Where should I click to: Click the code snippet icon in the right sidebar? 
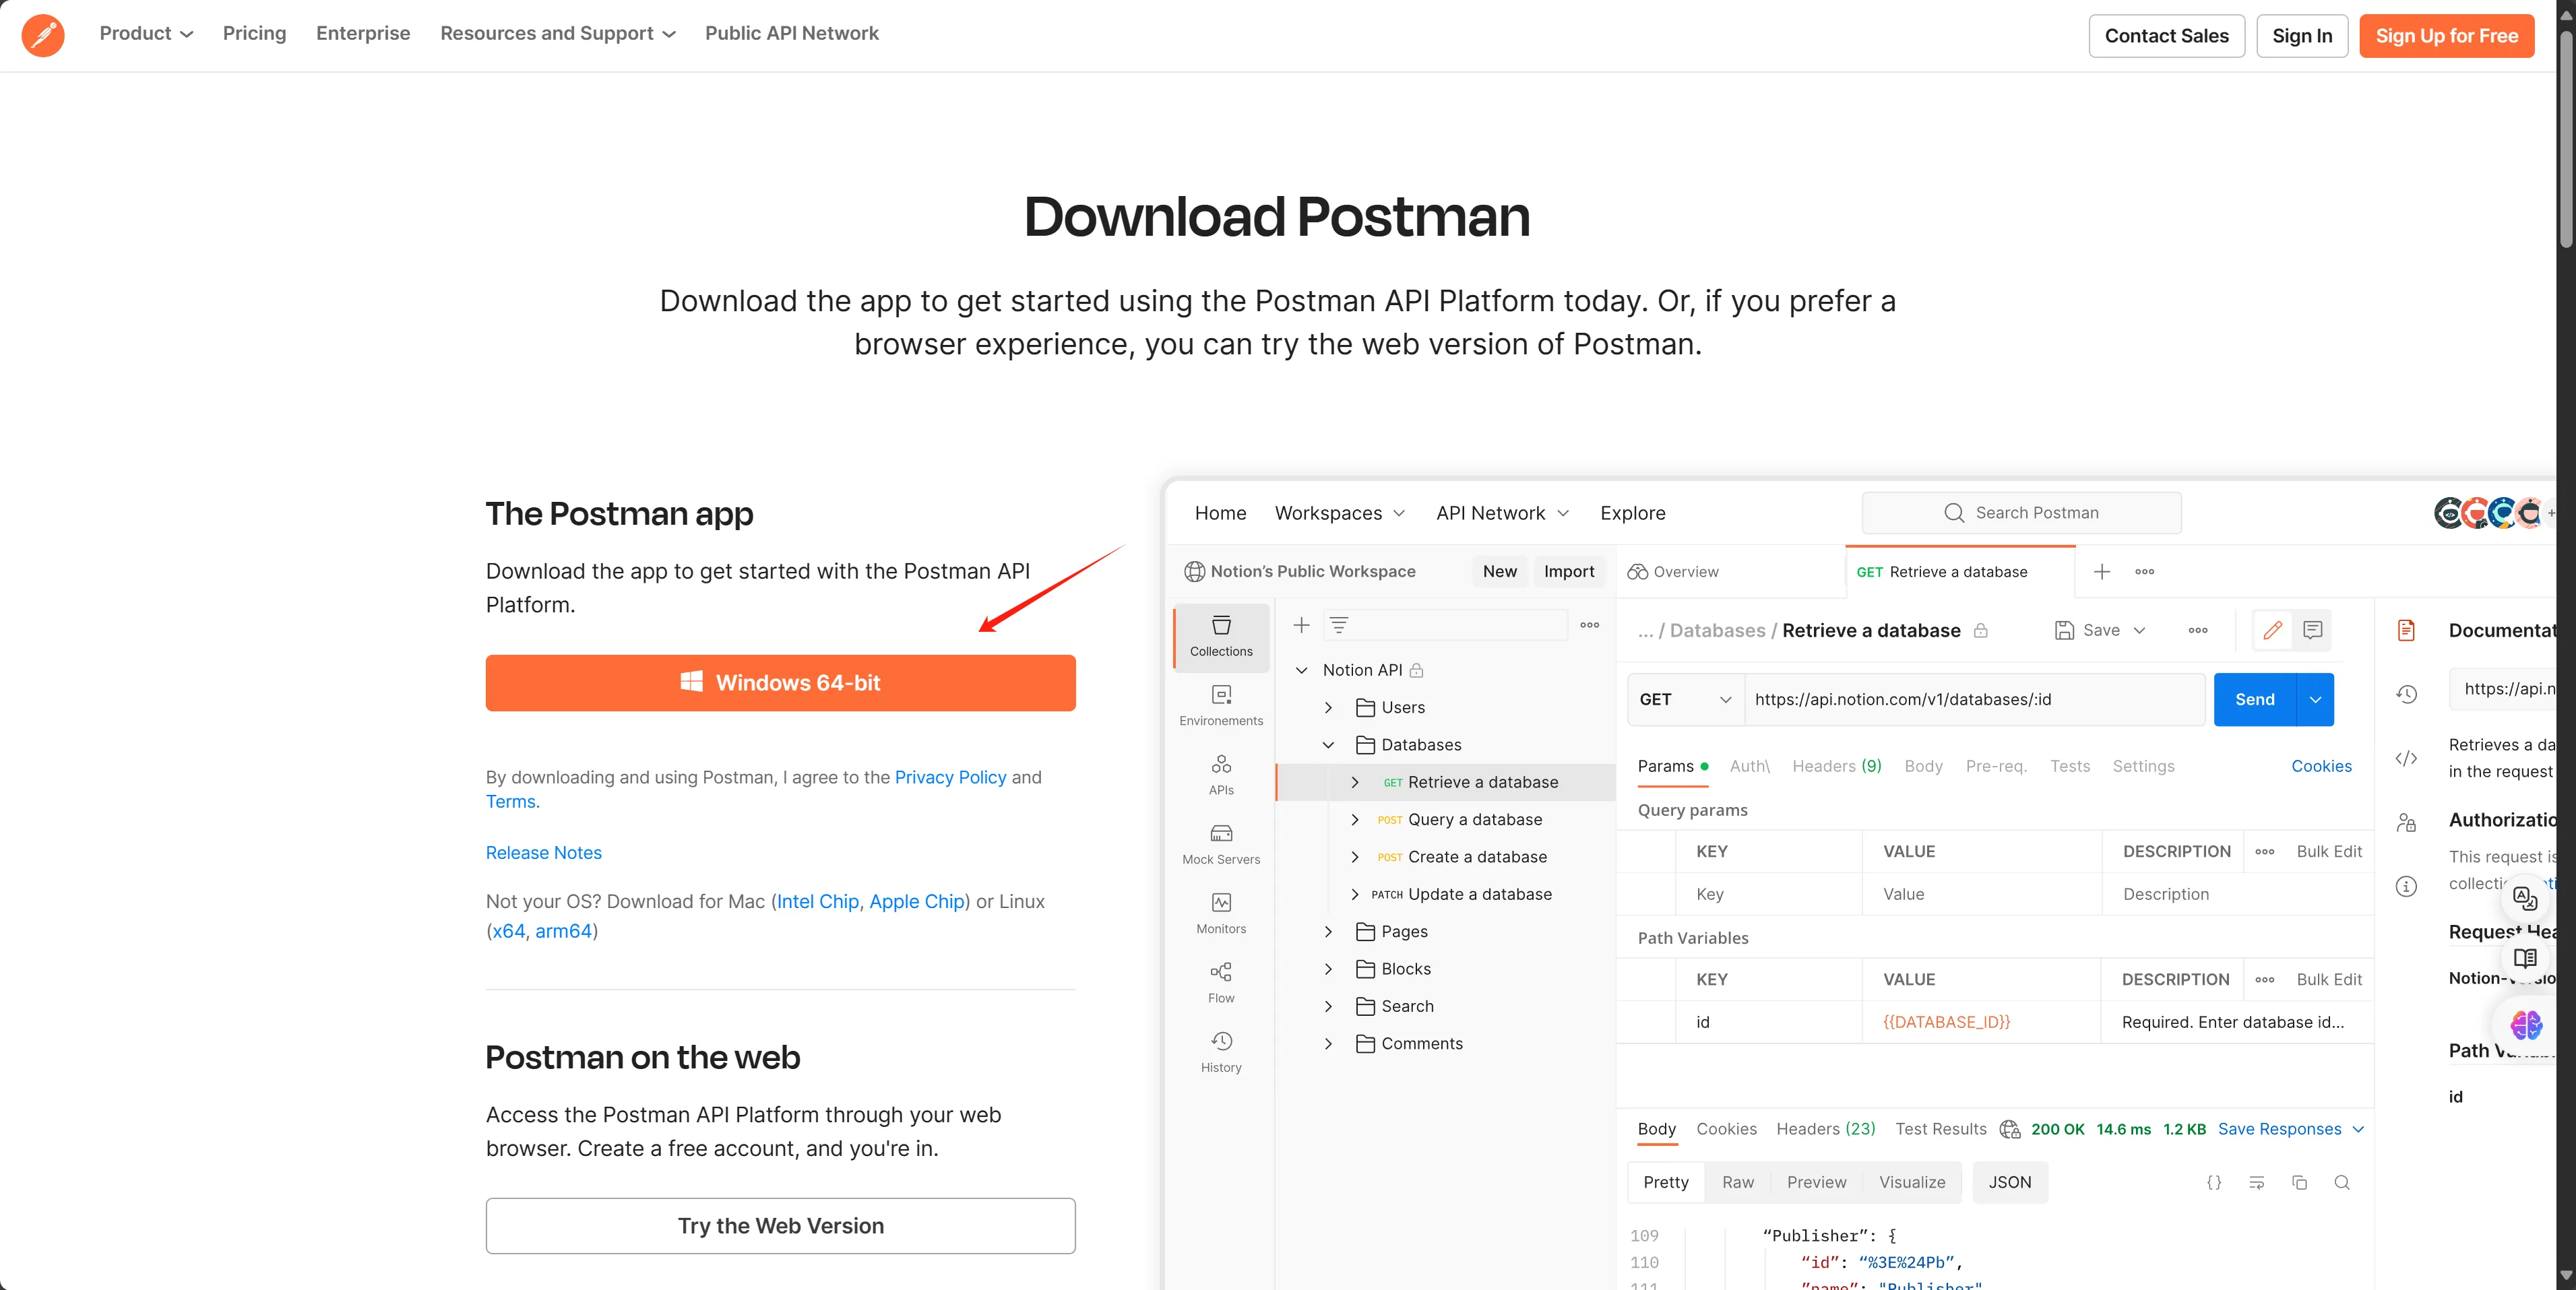coord(2407,758)
